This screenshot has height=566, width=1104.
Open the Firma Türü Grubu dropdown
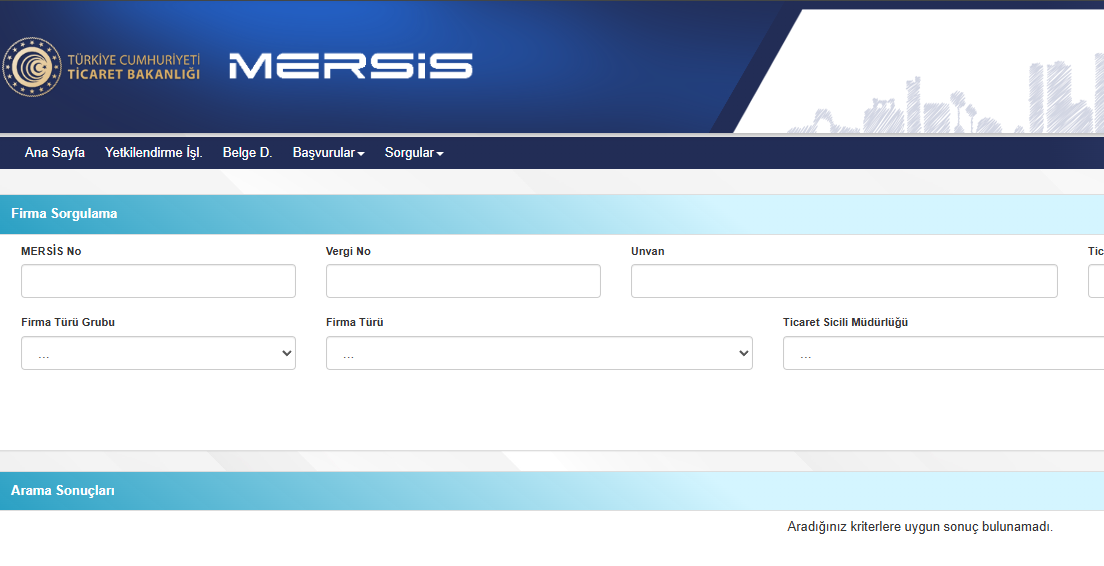(158, 353)
